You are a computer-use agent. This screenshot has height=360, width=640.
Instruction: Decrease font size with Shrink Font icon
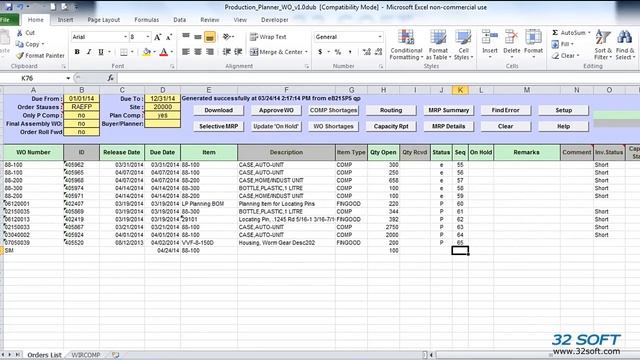(x=169, y=37)
